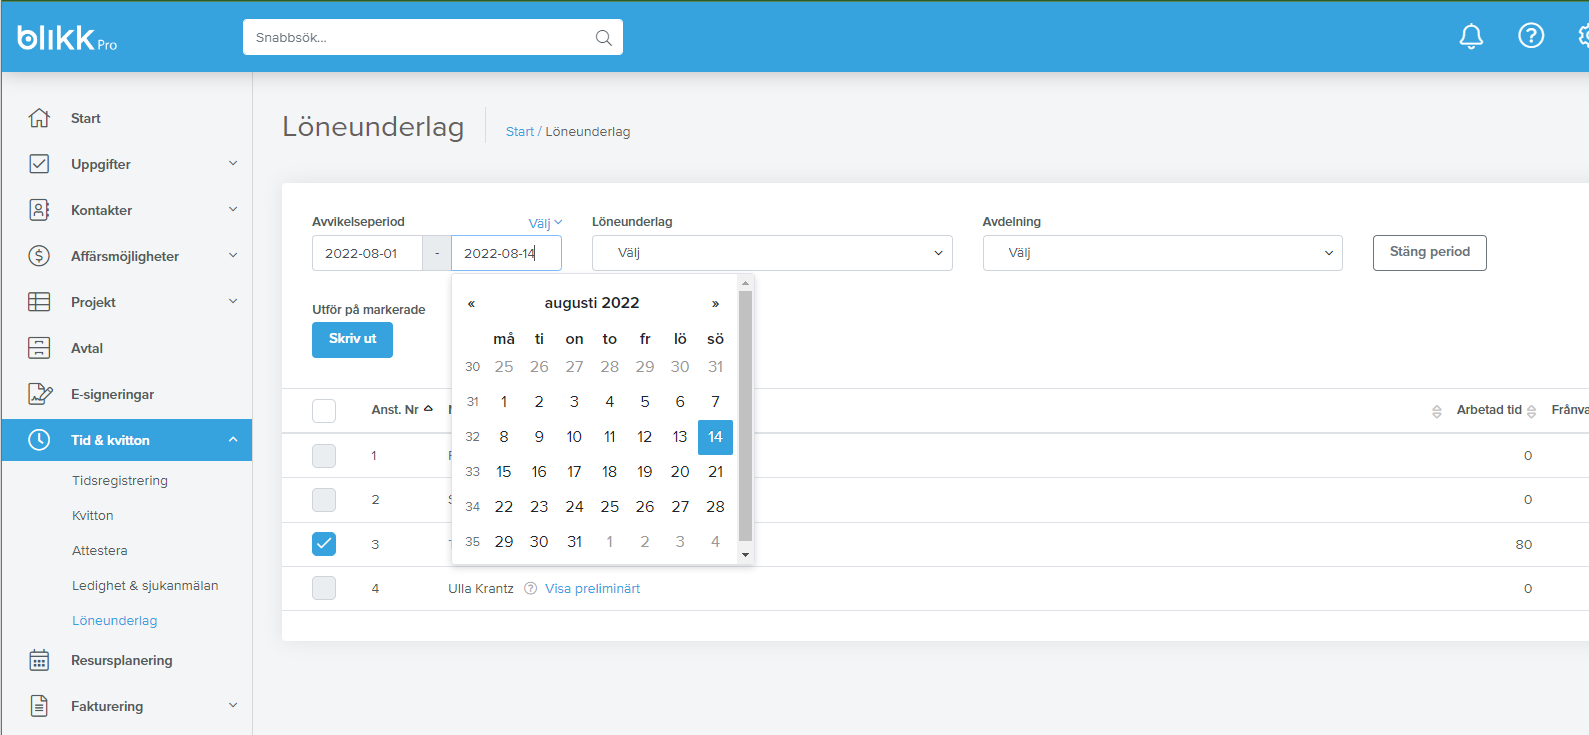This screenshot has height=735, width=1589.
Task: Open Attestera submenu item
Action: point(100,551)
